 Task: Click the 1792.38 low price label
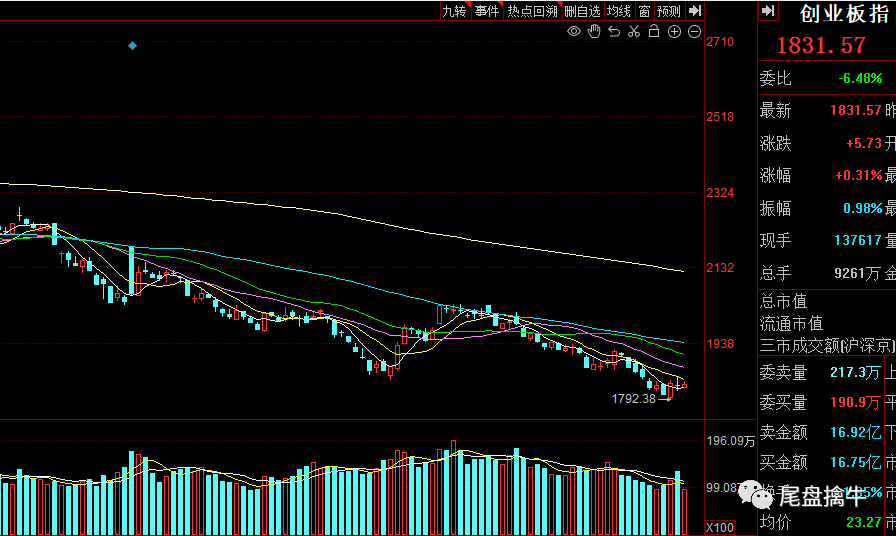(633, 398)
